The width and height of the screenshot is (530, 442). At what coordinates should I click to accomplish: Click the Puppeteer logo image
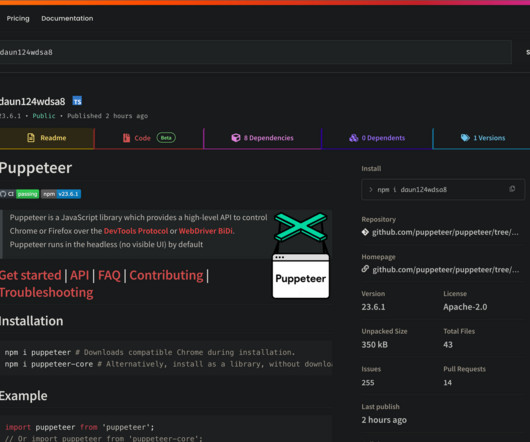point(301,255)
